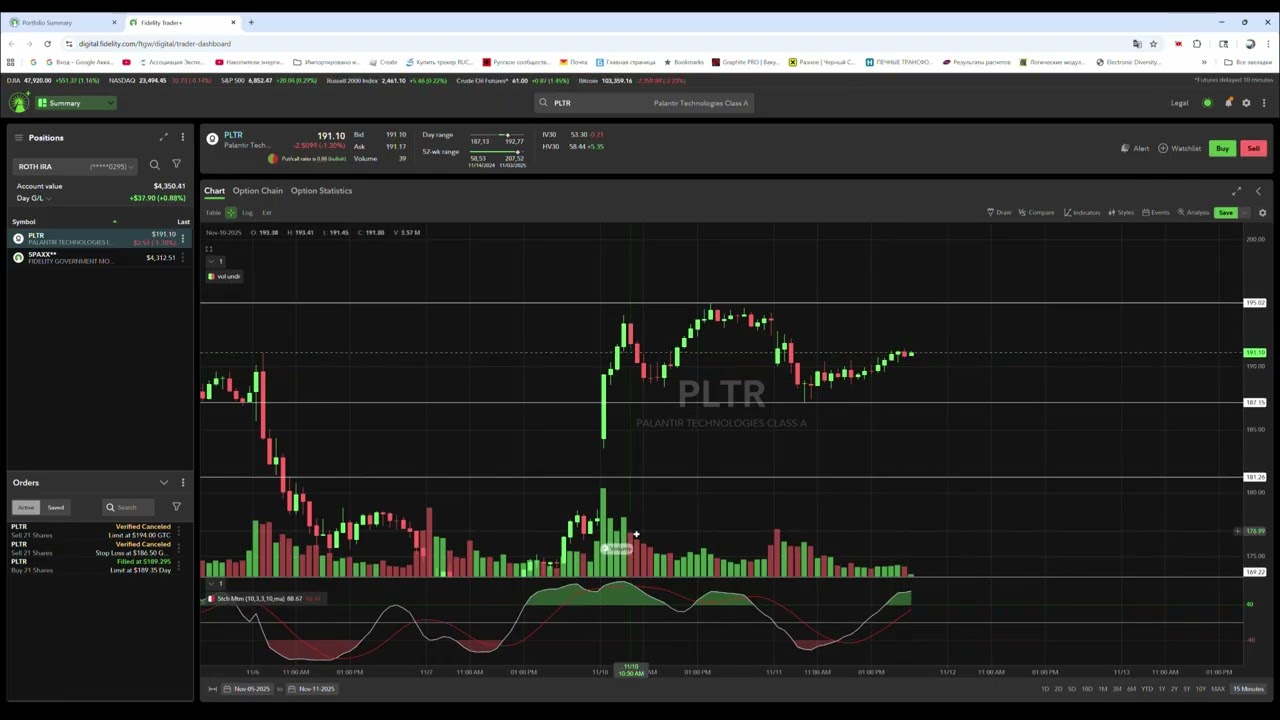The image size is (1280, 720).
Task: Expand the Positions panel to full size
Action: pos(164,137)
